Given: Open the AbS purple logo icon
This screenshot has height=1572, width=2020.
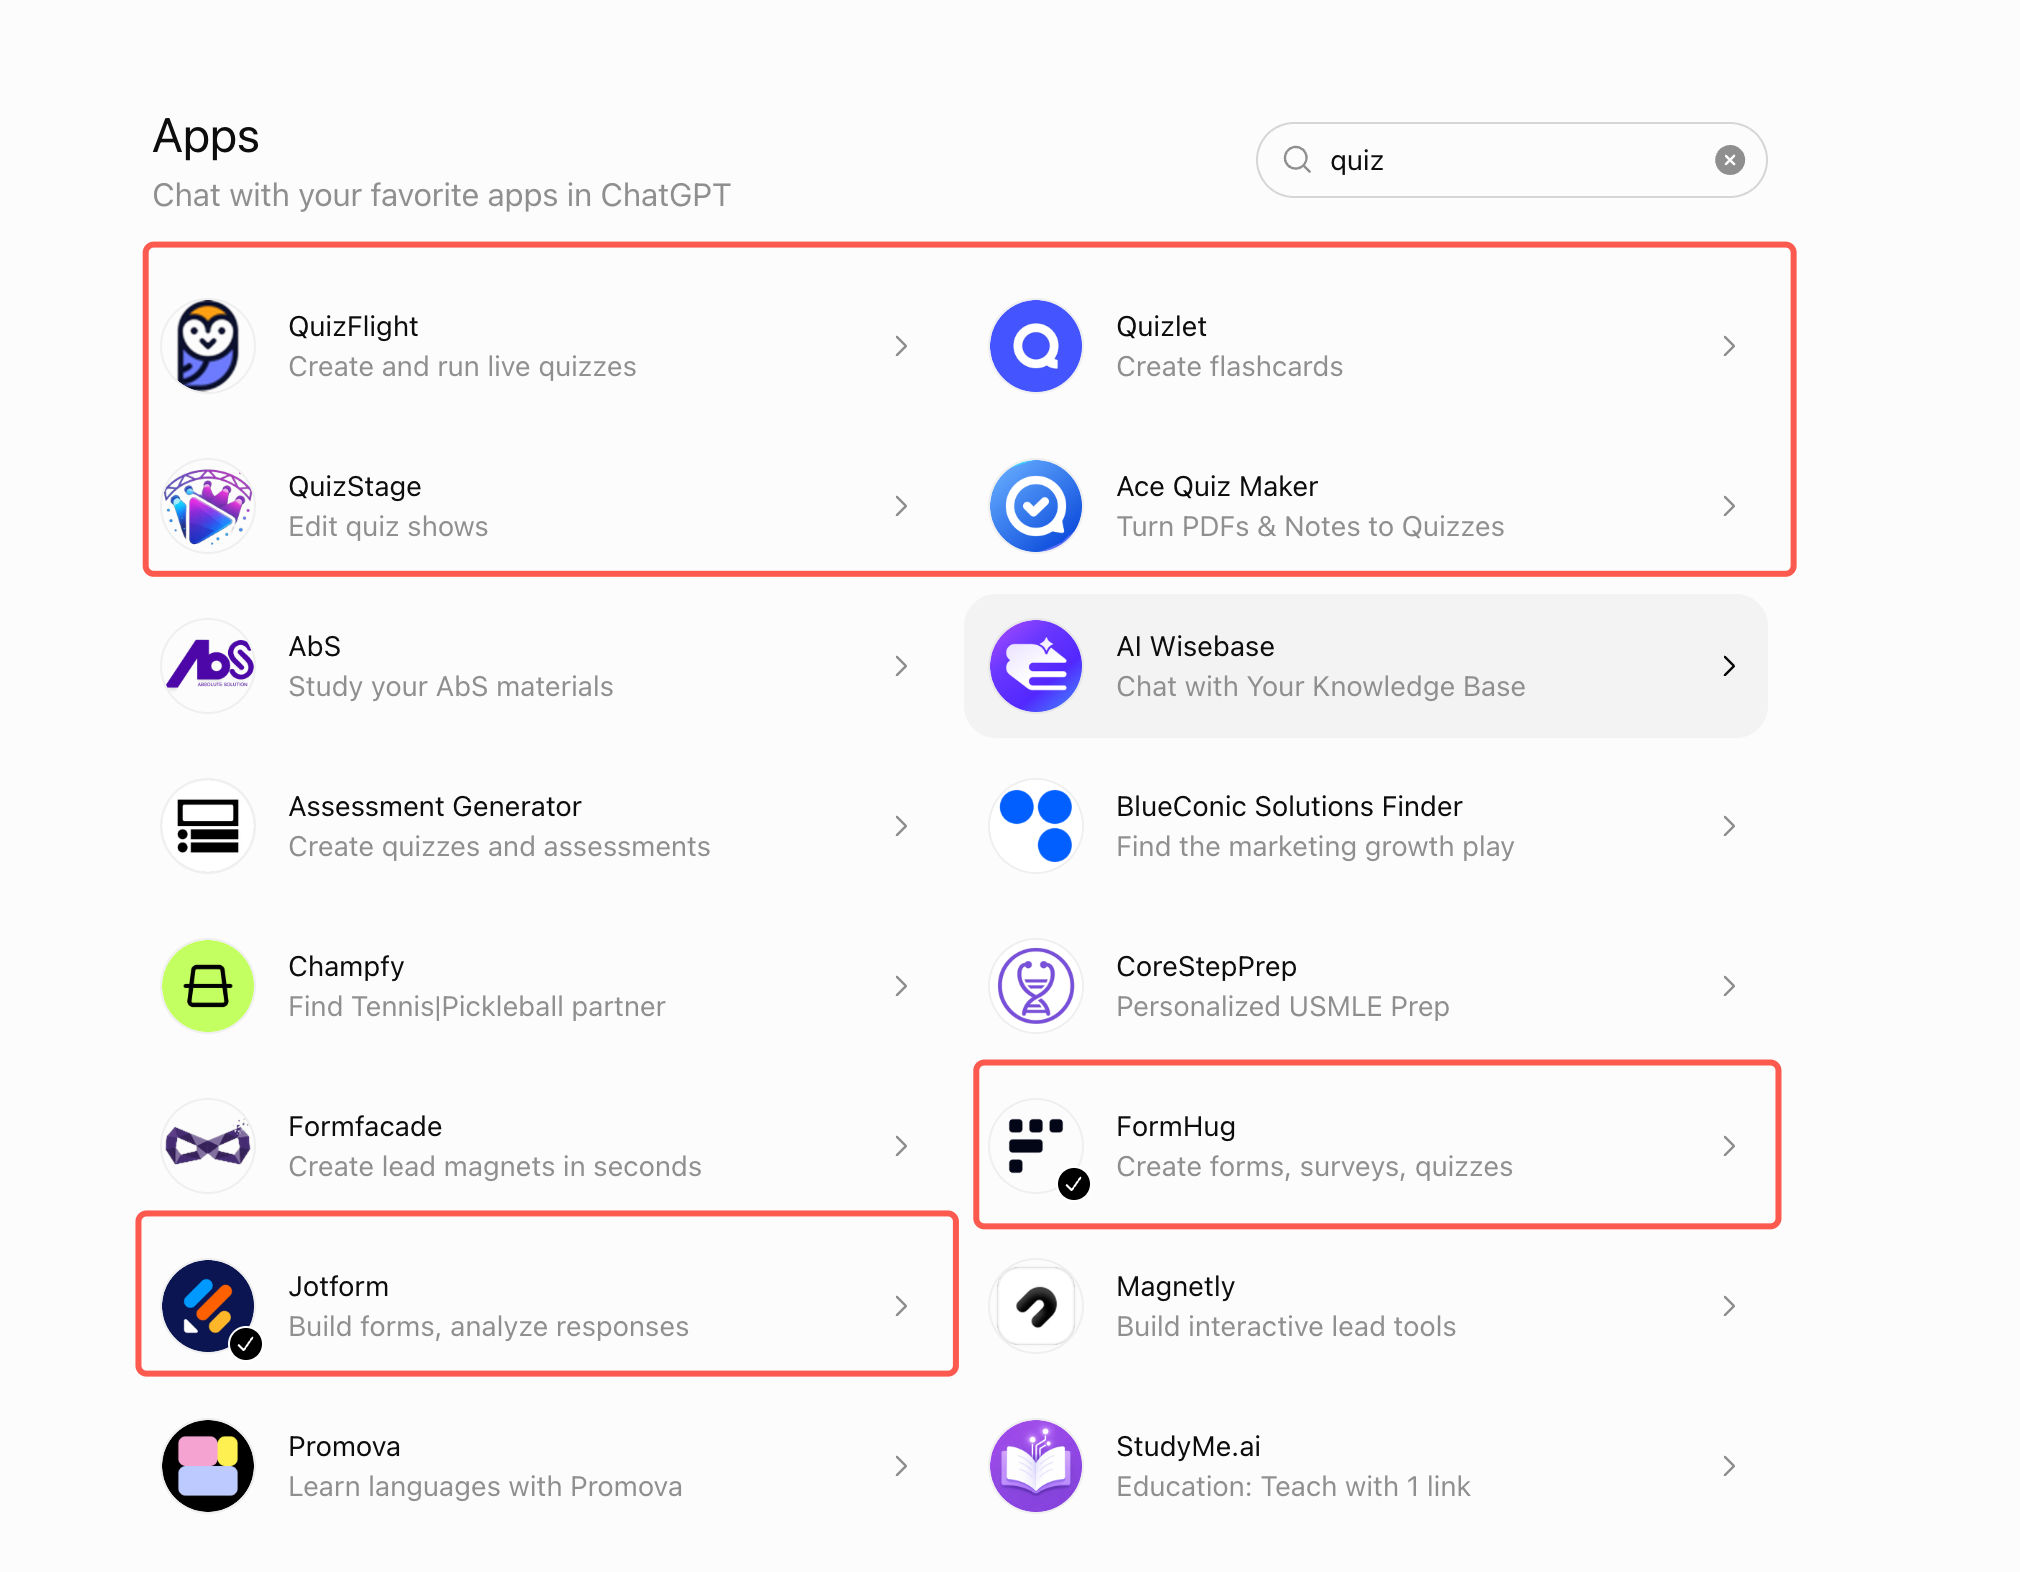Looking at the screenshot, I should pyautogui.click(x=208, y=666).
